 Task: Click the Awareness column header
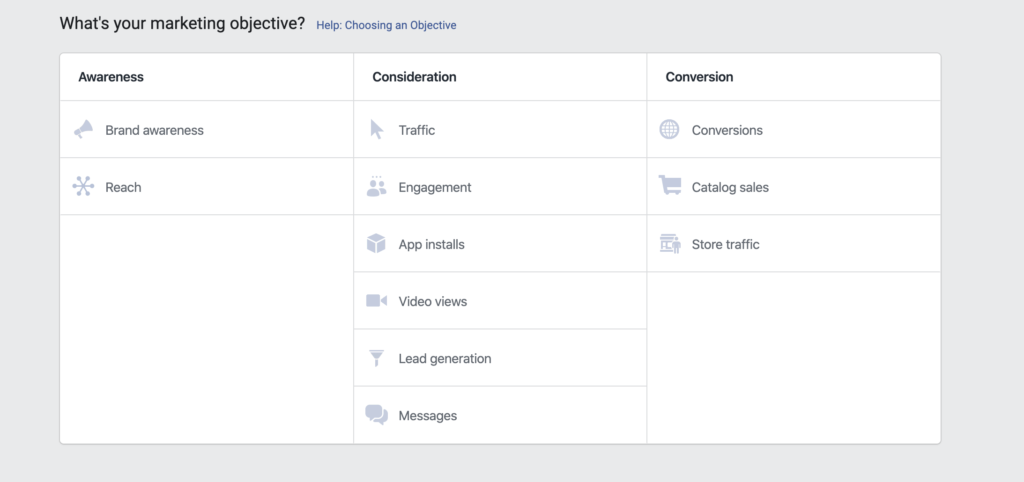(x=111, y=77)
